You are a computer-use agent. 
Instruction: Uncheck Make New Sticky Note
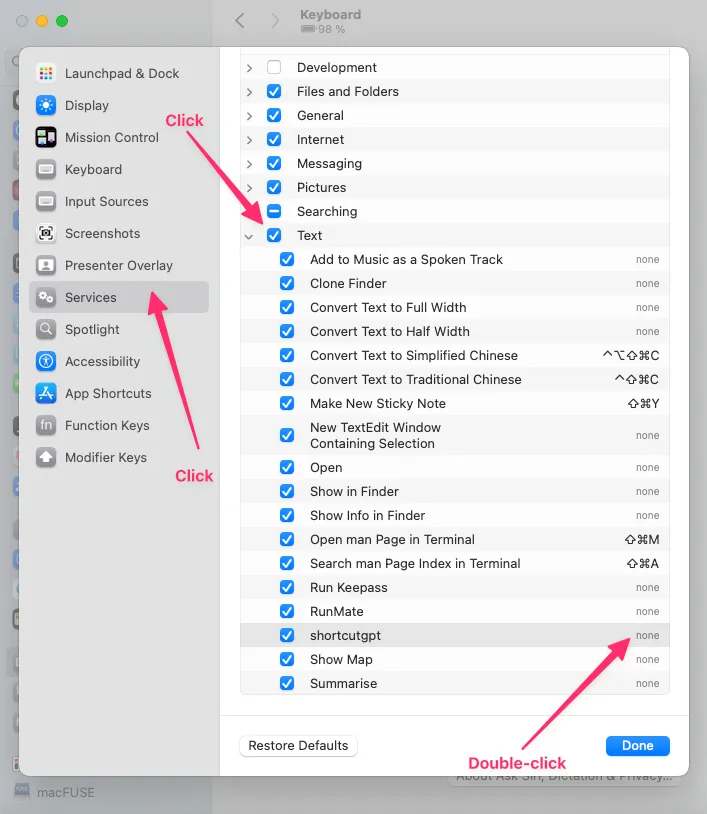point(287,403)
